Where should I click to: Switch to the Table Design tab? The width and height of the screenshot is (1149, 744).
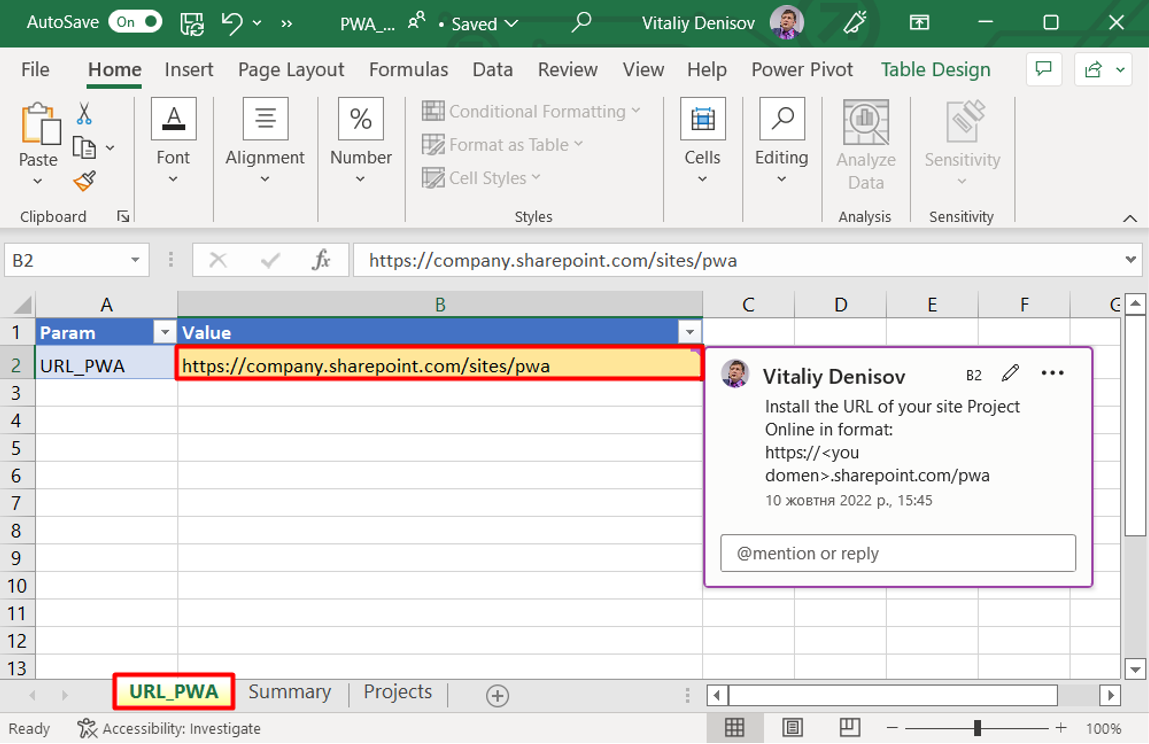(x=935, y=70)
